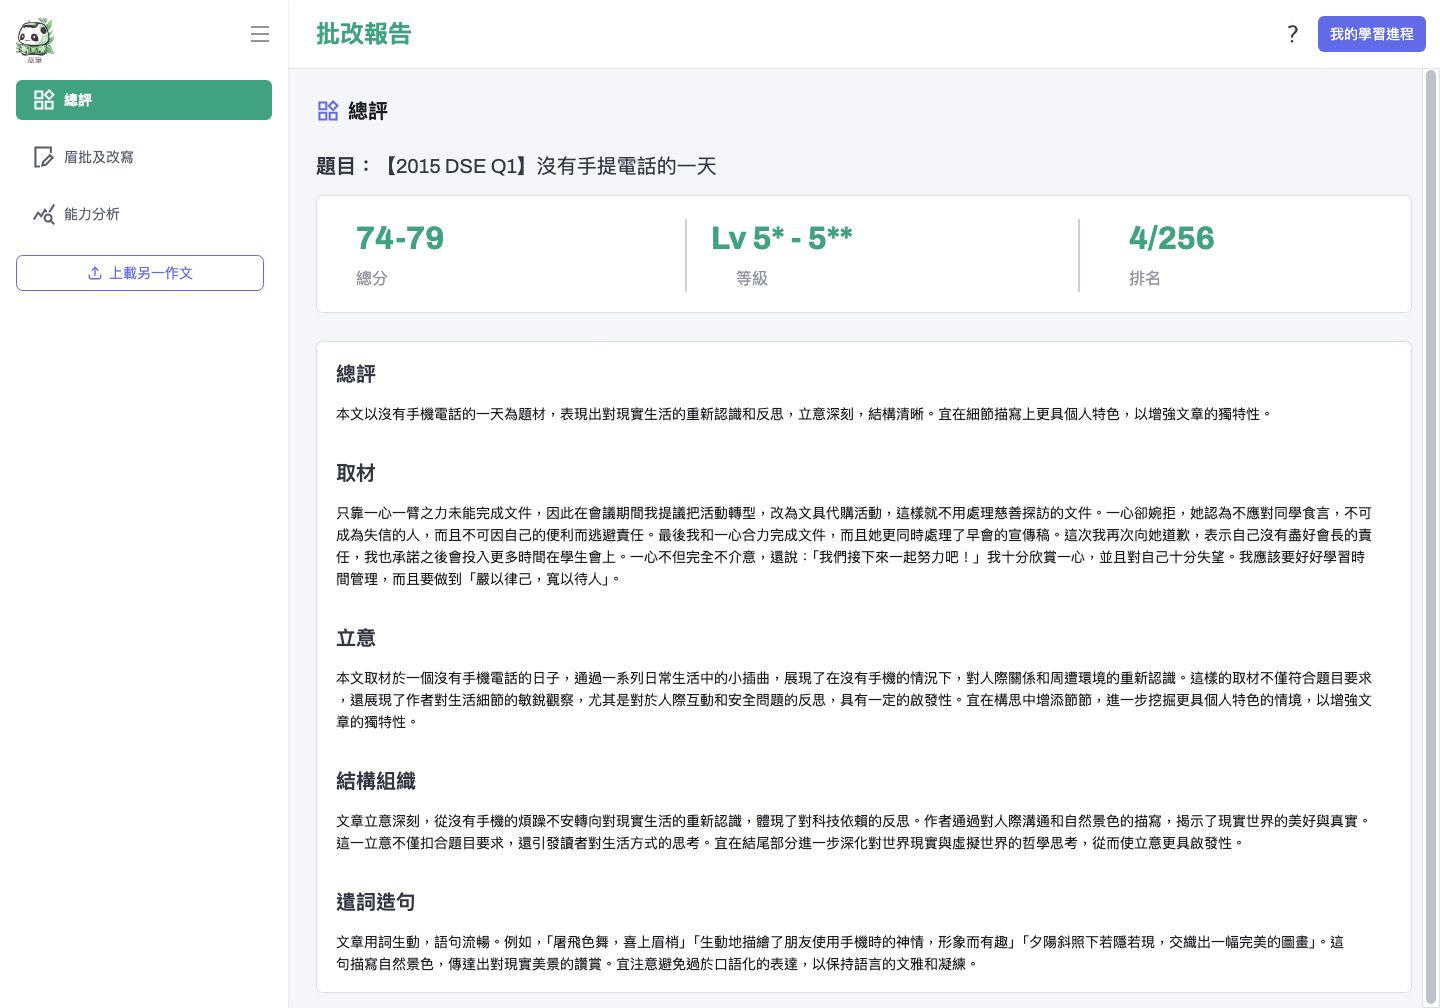1440x1008 pixels.
Task: Click the upload arrow icon in the sidebar
Action: pyautogui.click(x=95, y=273)
